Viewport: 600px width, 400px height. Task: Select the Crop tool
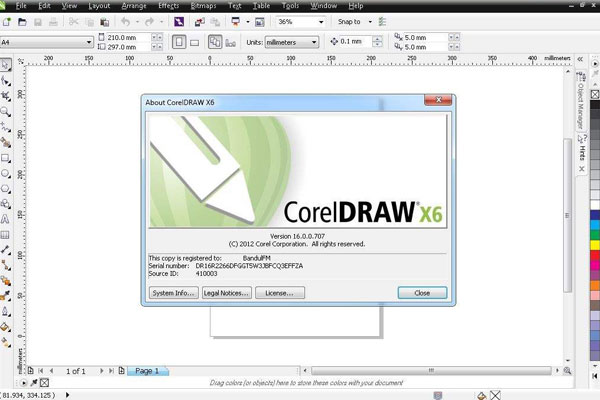5,96
